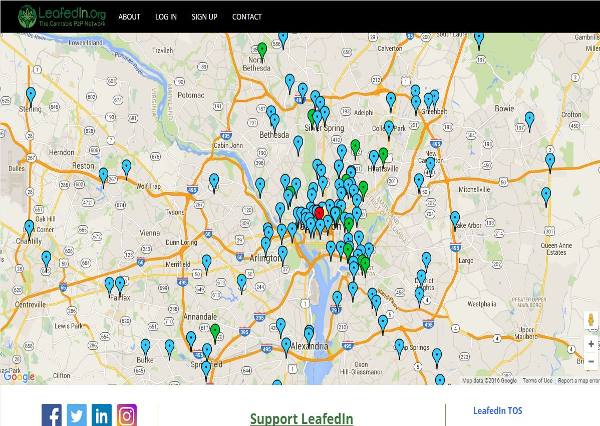The width and height of the screenshot is (600, 426).
Task: Select the red map pin in Washington
Action: click(319, 213)
